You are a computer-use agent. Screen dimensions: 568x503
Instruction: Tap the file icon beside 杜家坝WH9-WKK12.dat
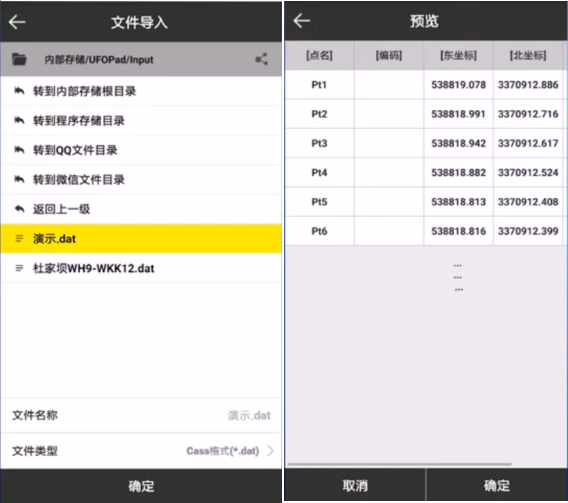point(19,268)
